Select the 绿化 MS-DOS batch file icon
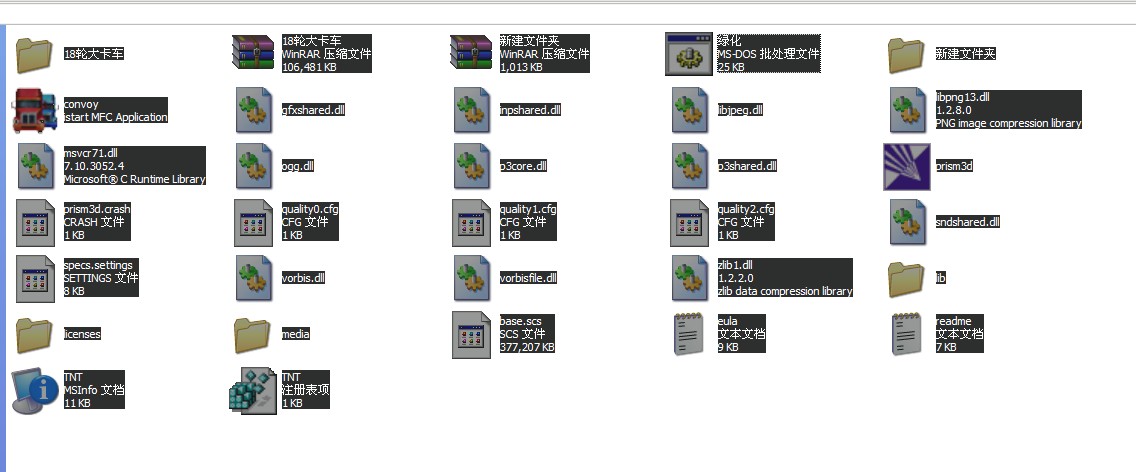1136x472 pixels. (x=689, y=54)
